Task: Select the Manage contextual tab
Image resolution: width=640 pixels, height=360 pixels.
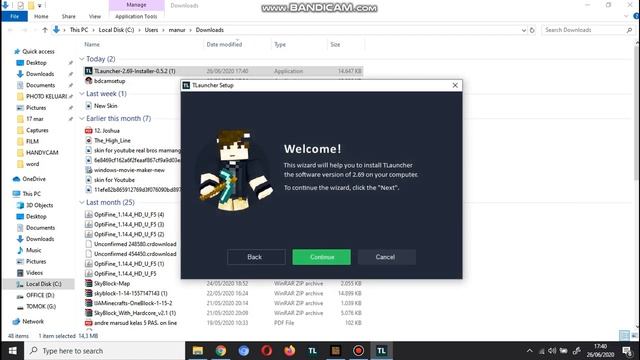Action: click(x=136, y=5)
